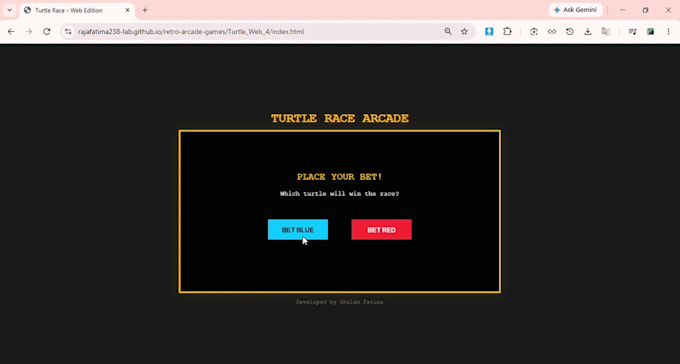Restore down the Chrome window

tap(645, 10)
